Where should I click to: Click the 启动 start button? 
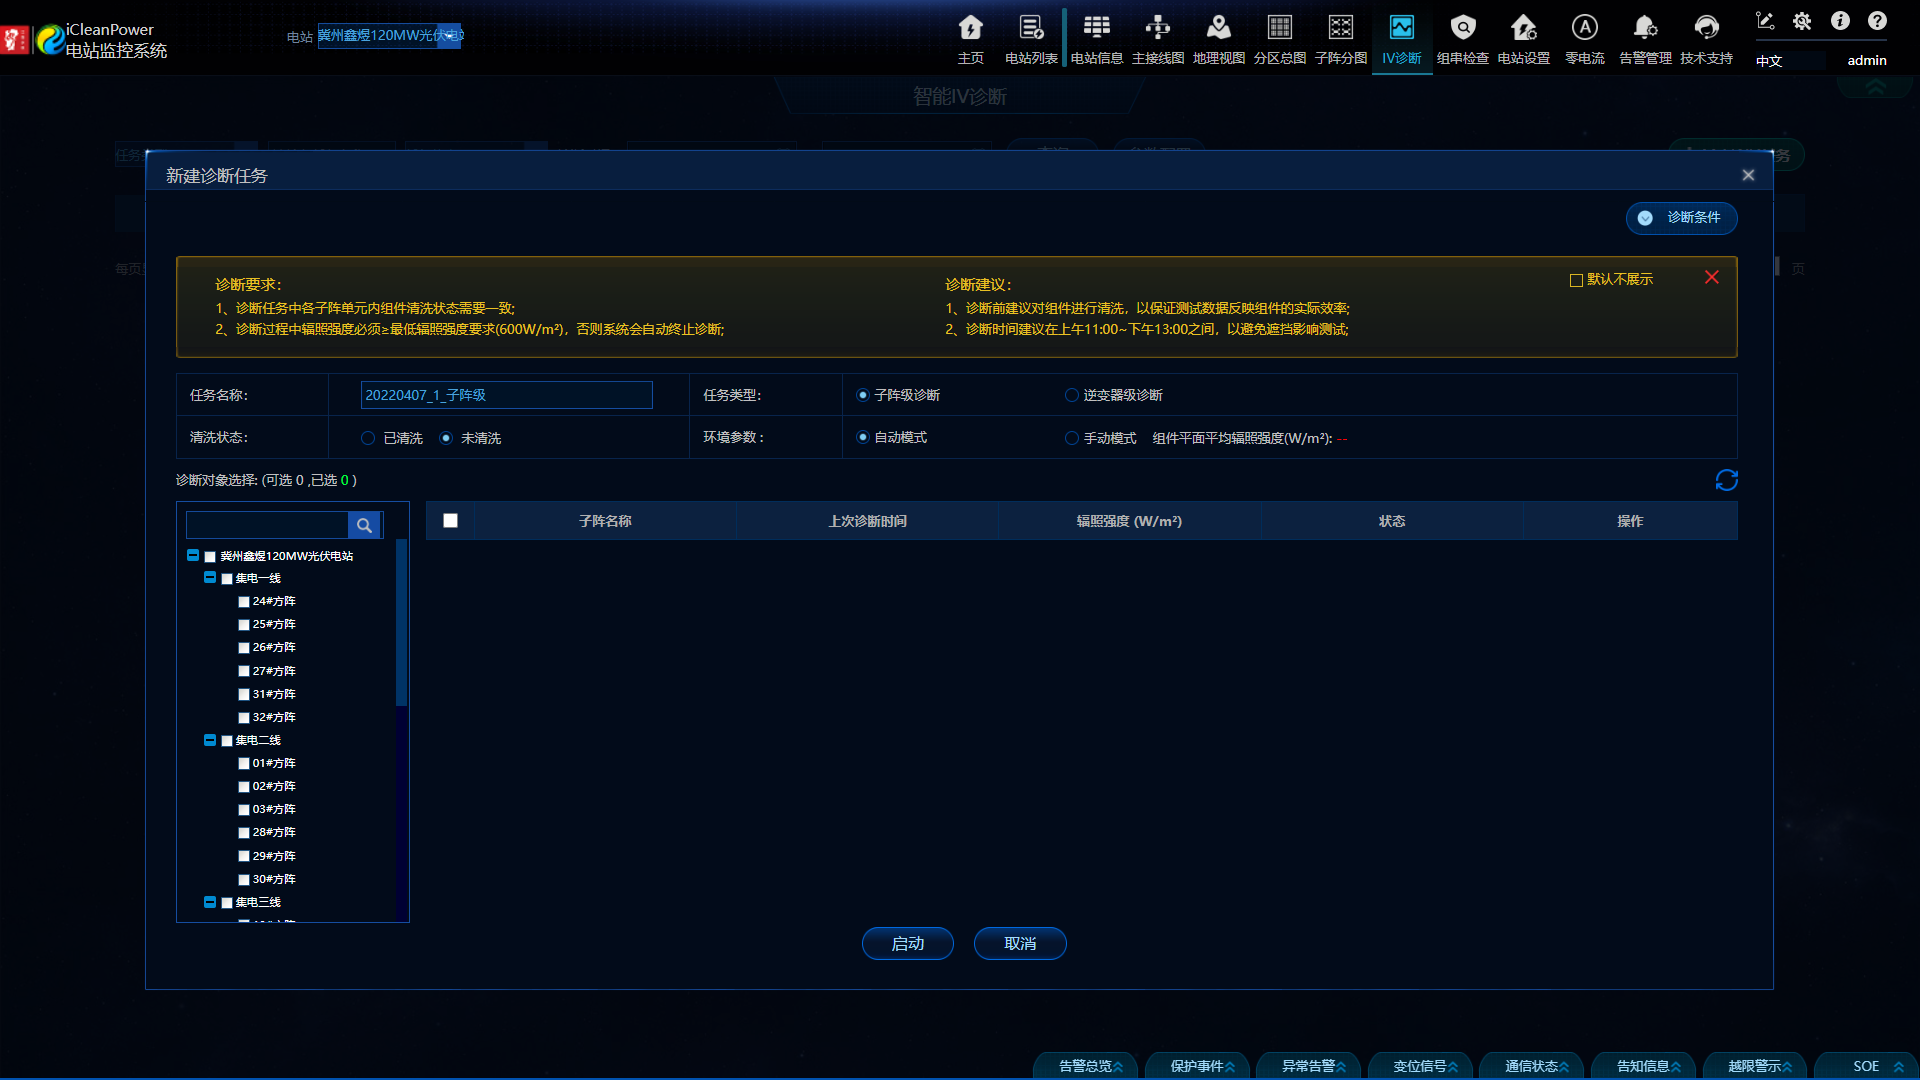(x=907, y=943)
